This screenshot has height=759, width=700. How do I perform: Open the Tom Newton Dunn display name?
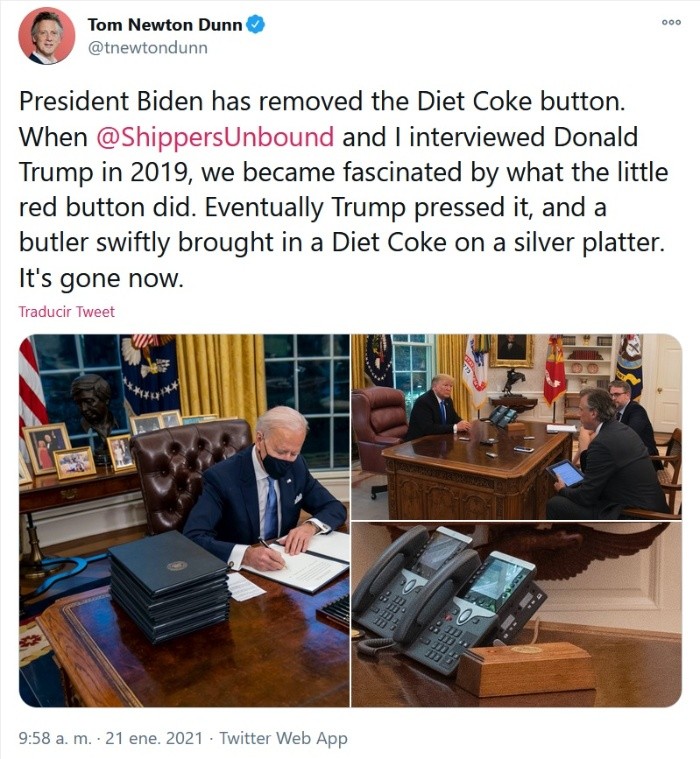pyautogui.click(x=165, y=25)
